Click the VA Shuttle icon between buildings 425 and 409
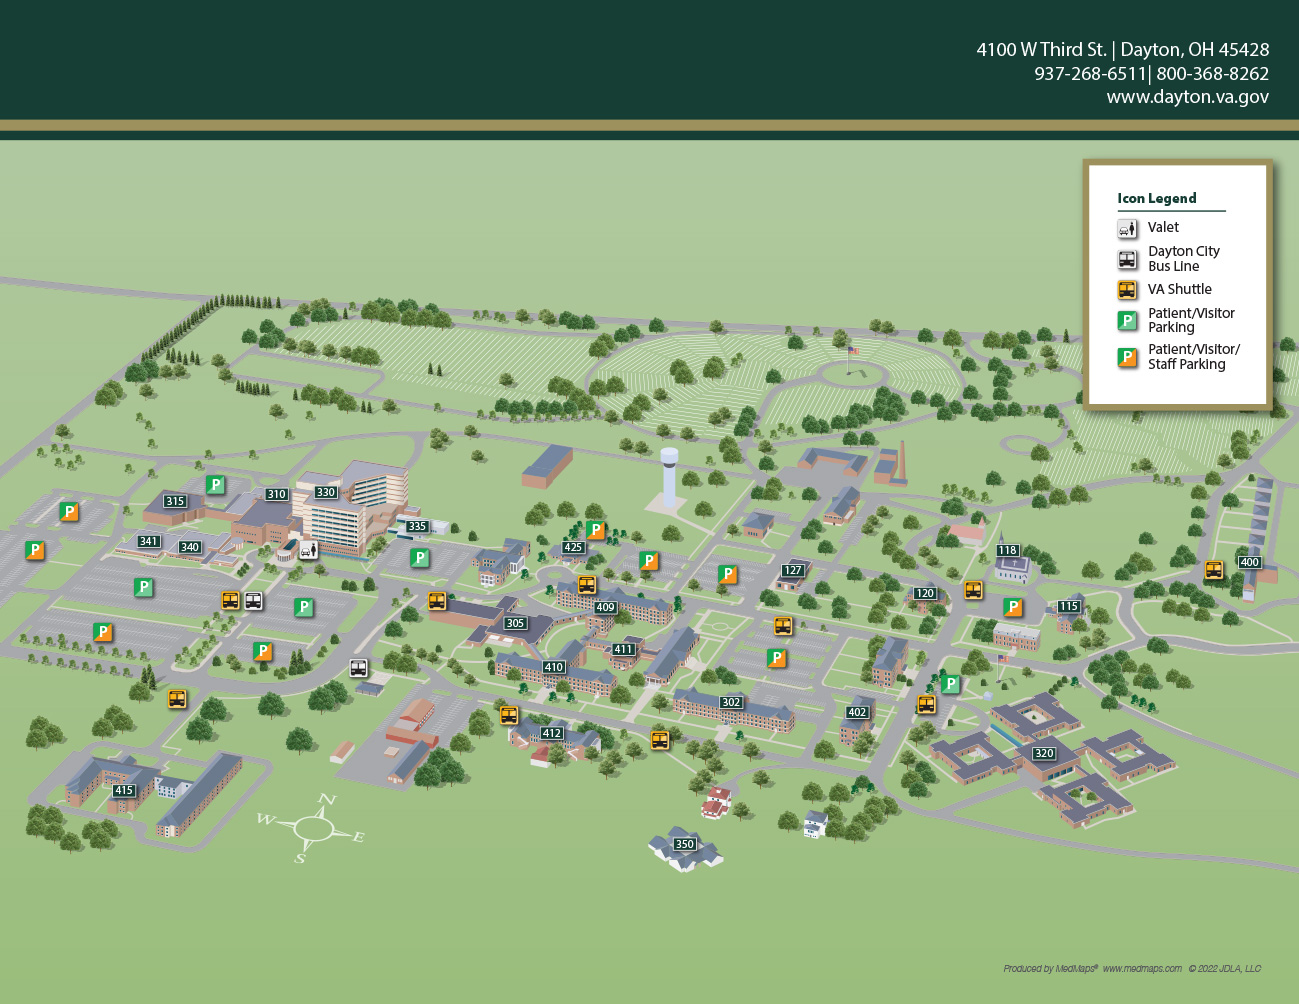This screenshot has width=1299, height=1004. click(x=587, y=585)
